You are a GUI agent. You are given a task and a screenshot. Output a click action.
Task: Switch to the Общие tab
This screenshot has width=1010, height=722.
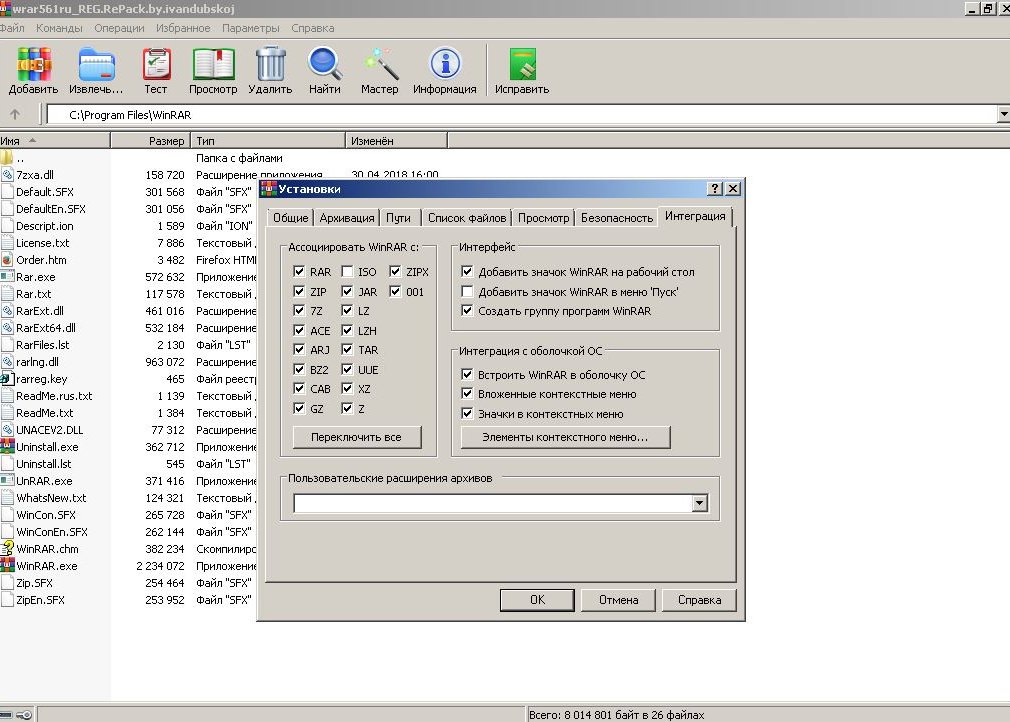pyautogui.click(x=291, y=218)
